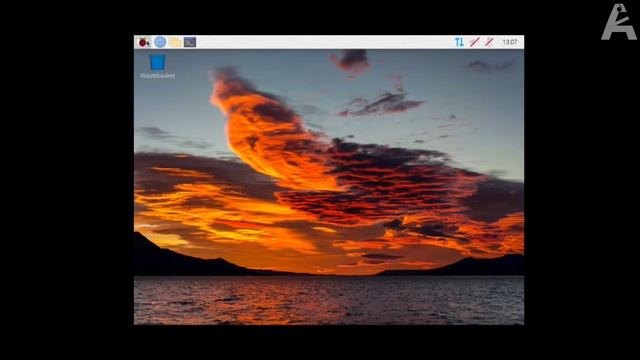Image resolution: width=640 pixels, height=360 pixels.
Task: Launch the terminal from the taskbar
Action: [x=190, y=42]
